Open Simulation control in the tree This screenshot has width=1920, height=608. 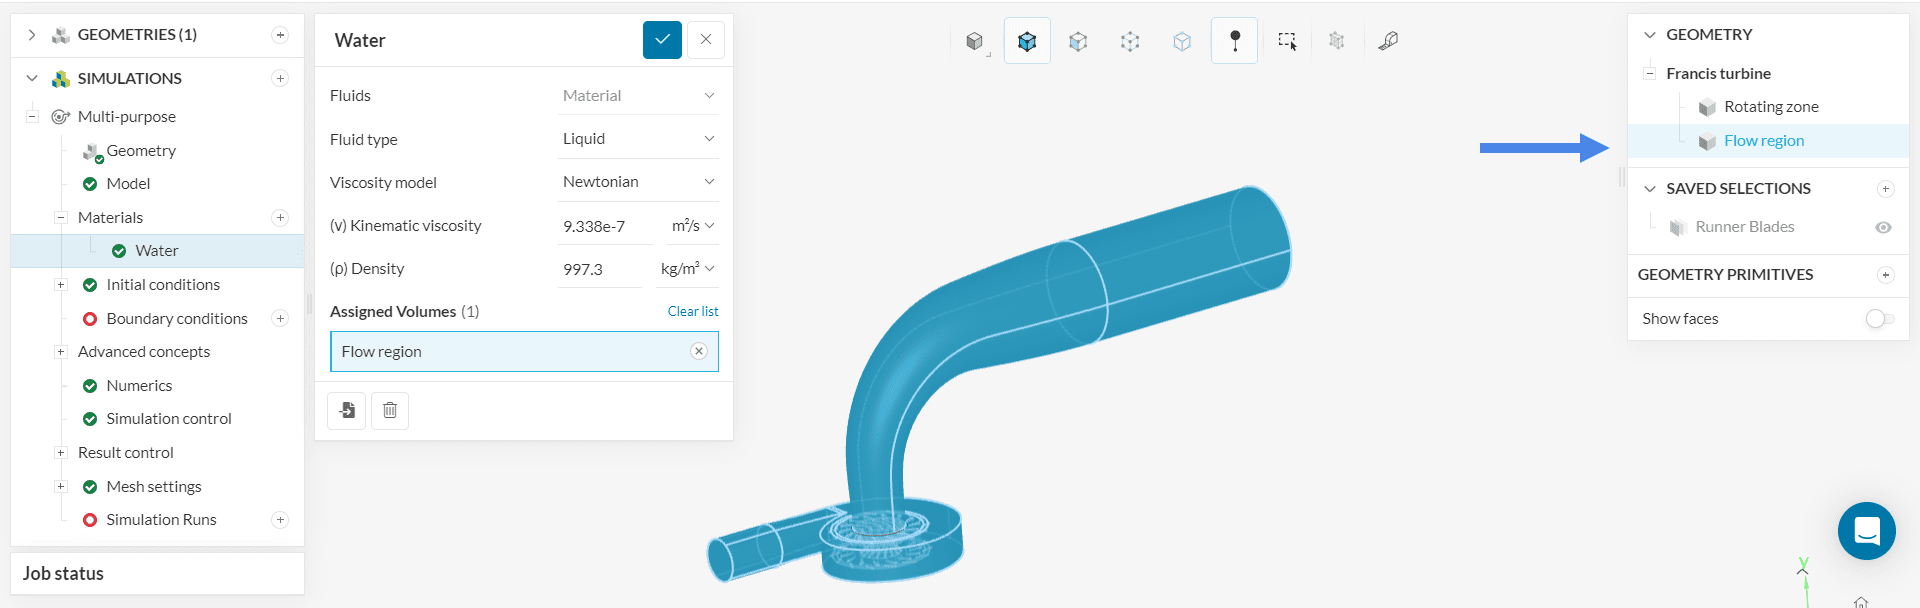pos(168,419)
